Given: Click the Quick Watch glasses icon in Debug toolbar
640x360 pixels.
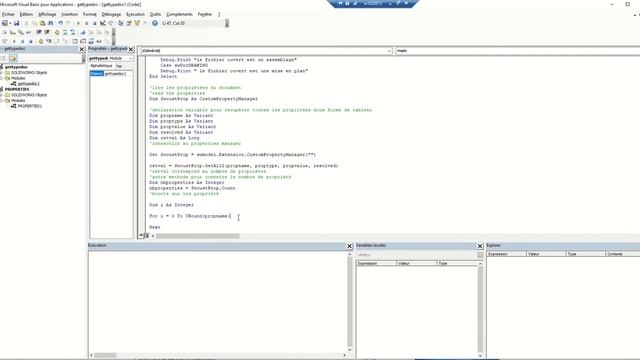Looking at the screenshot, I should (x=99, y=41).
